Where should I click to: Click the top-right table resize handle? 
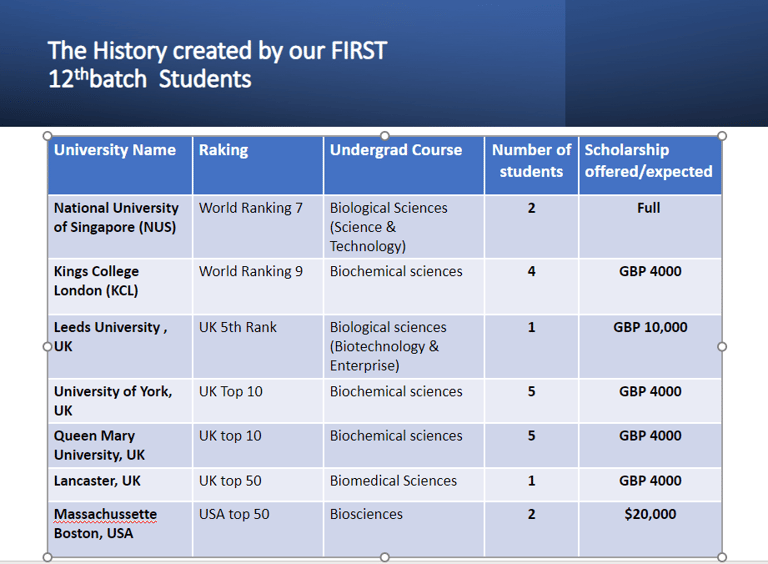pos(722,136)
